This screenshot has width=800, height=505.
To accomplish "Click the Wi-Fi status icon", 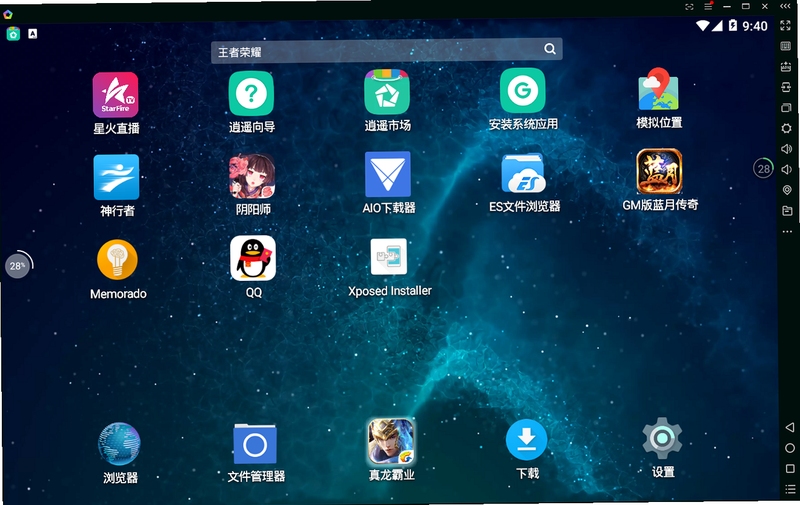I will (x=703, y=26).
